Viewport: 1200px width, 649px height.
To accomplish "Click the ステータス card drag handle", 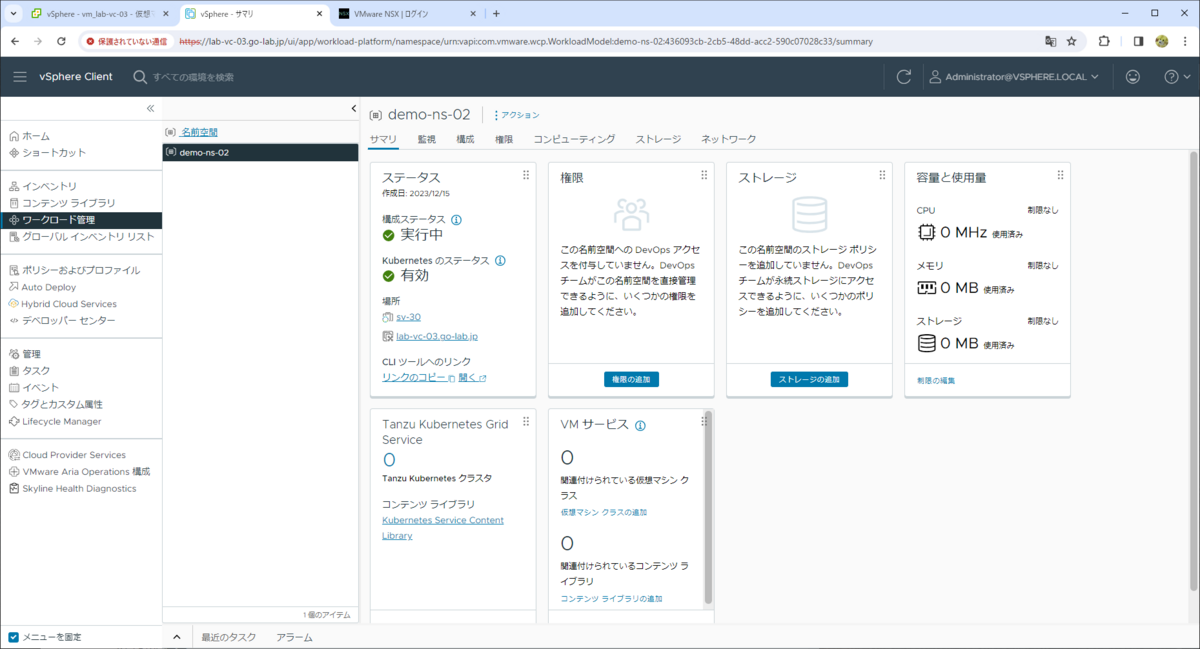I will [x=526, y=175].
